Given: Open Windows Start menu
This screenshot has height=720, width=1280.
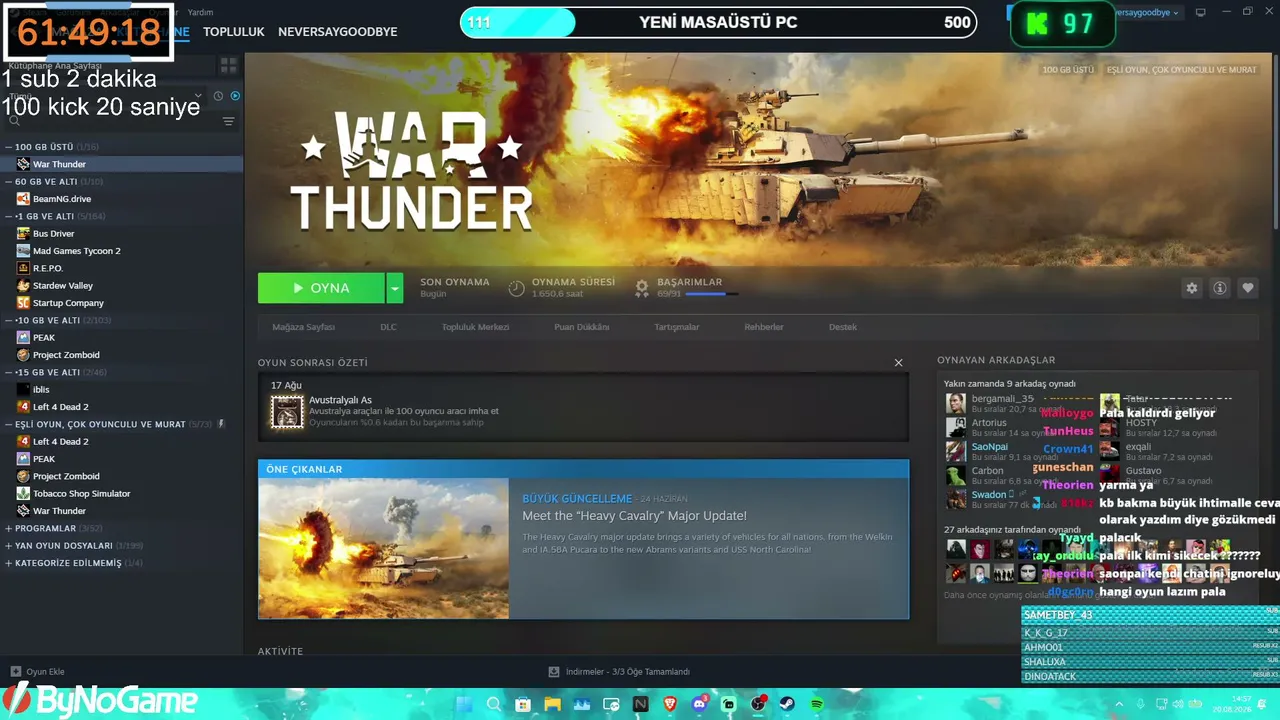Looking at the screenshot, I should [464, 704].
